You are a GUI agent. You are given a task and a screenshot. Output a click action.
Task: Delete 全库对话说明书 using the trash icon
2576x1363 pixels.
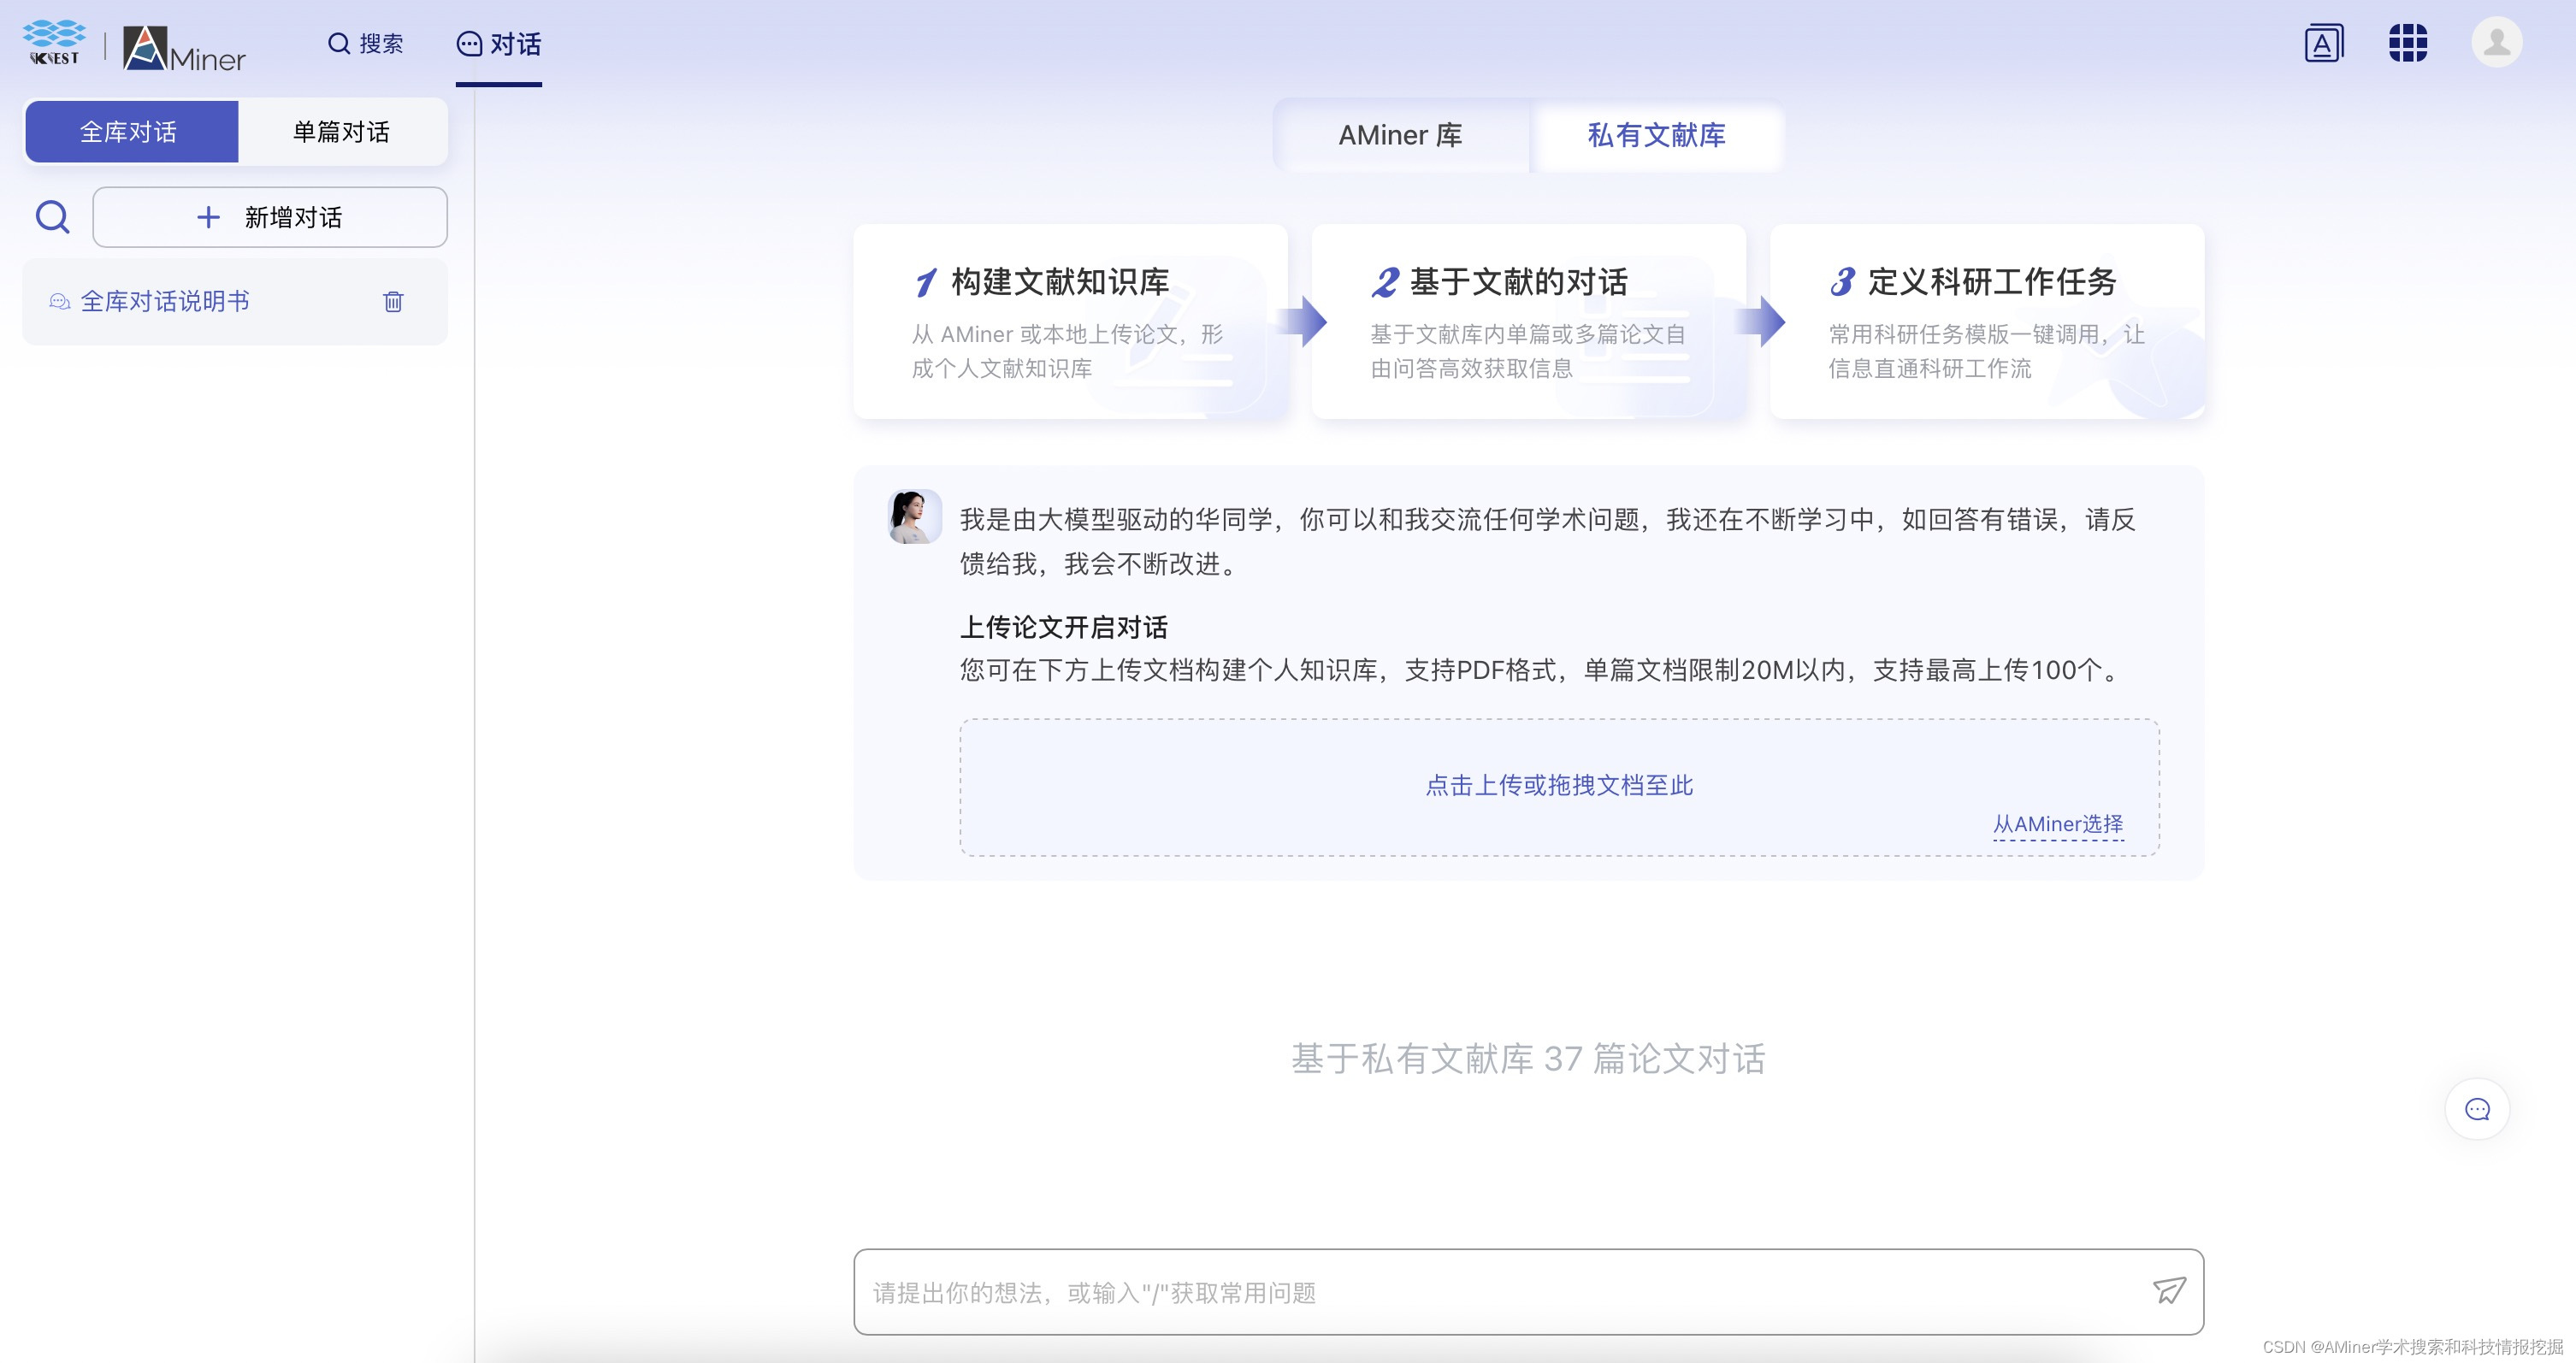[393, 301]
